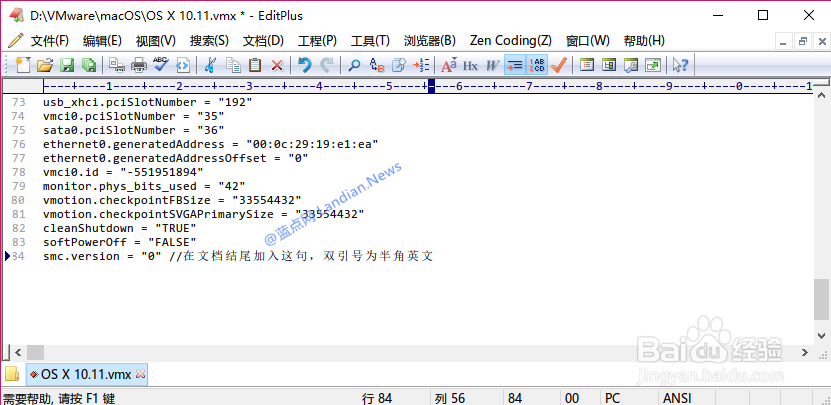Click the cleanShutdown = "TRUE" line
The height and width of the screenshot is (405, 831).
pos(120,228)
